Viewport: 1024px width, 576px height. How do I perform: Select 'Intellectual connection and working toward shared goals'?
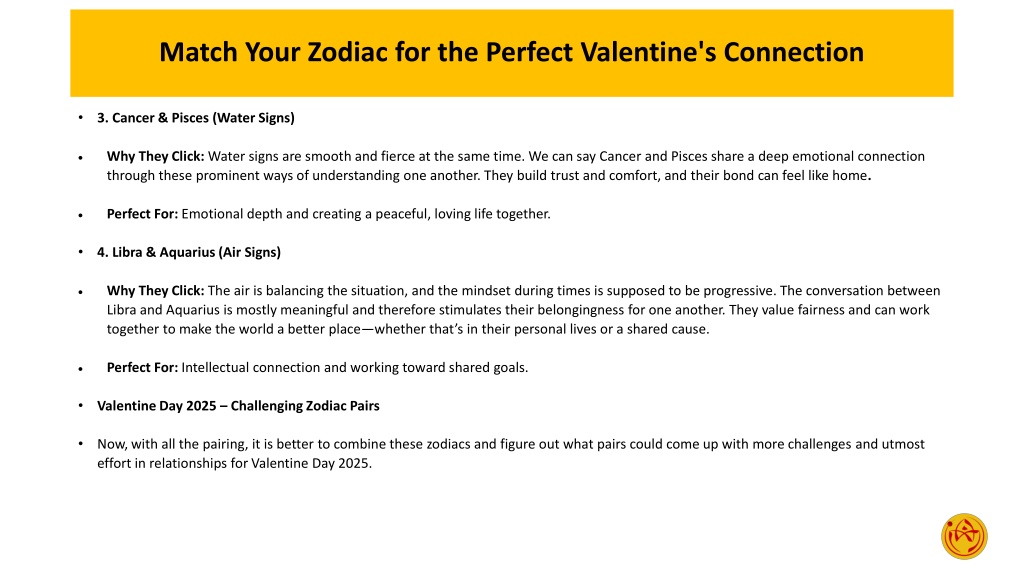(x=355, y=367)
